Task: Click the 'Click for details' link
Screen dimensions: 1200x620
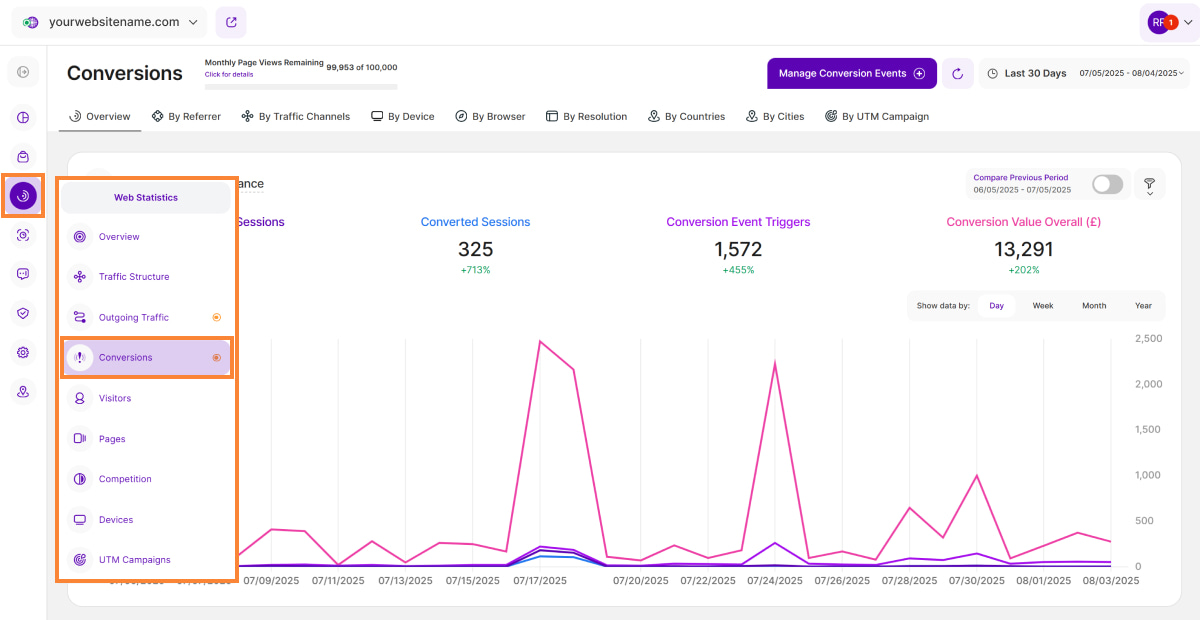Action: tap(229, 74)
